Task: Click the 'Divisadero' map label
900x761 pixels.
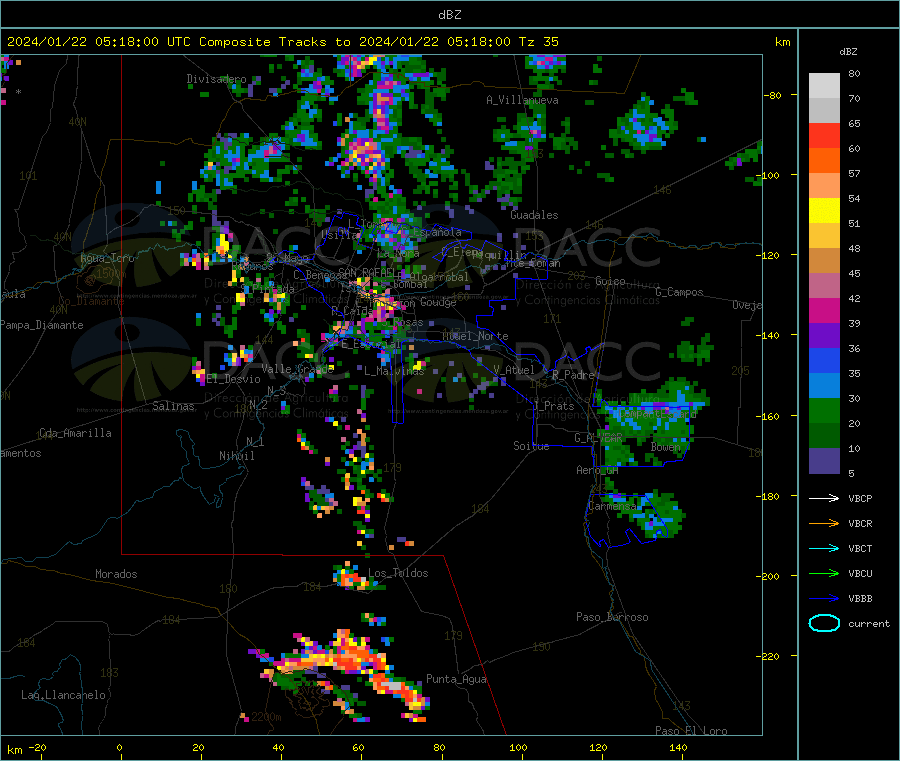Action: pos(216,79)
